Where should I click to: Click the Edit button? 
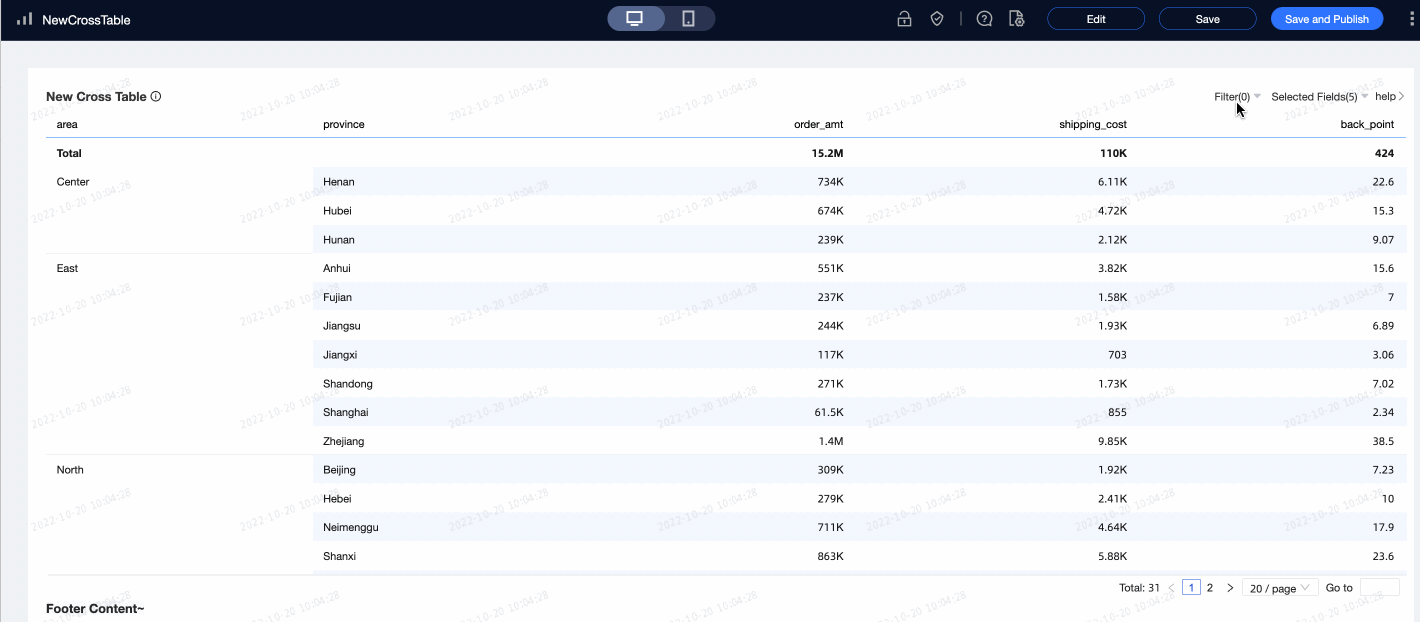1096,19
